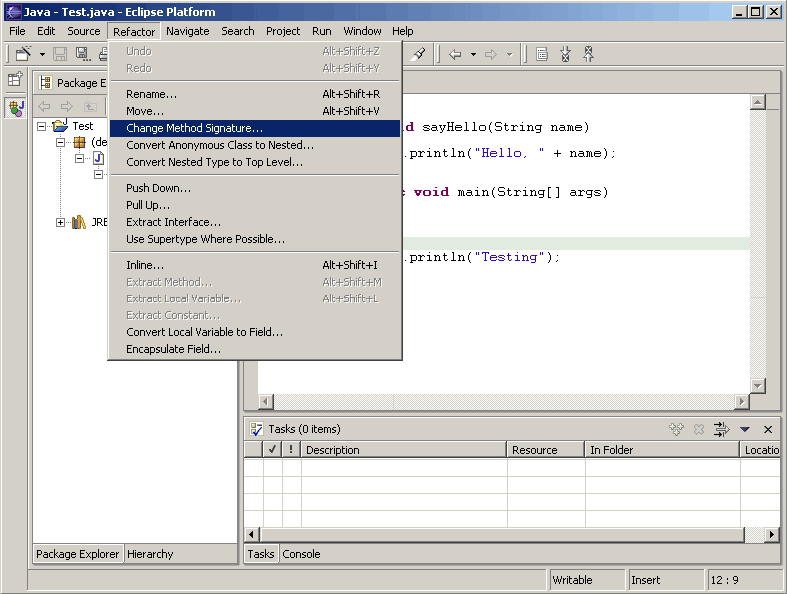
Task: Click the Resource column header
Action: pos(546,450)
